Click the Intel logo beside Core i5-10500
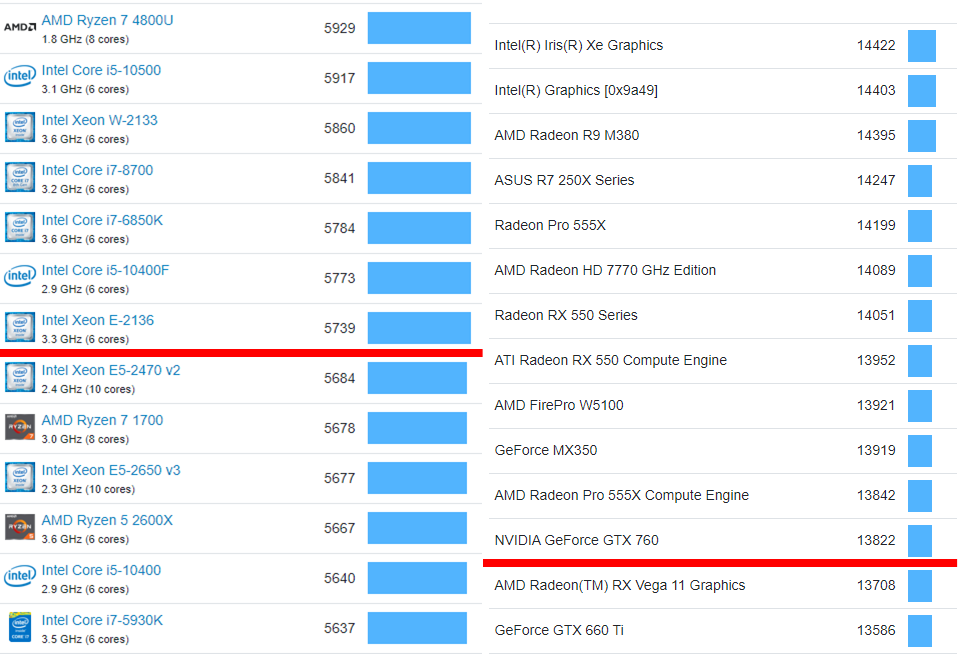 pos(20,77)
